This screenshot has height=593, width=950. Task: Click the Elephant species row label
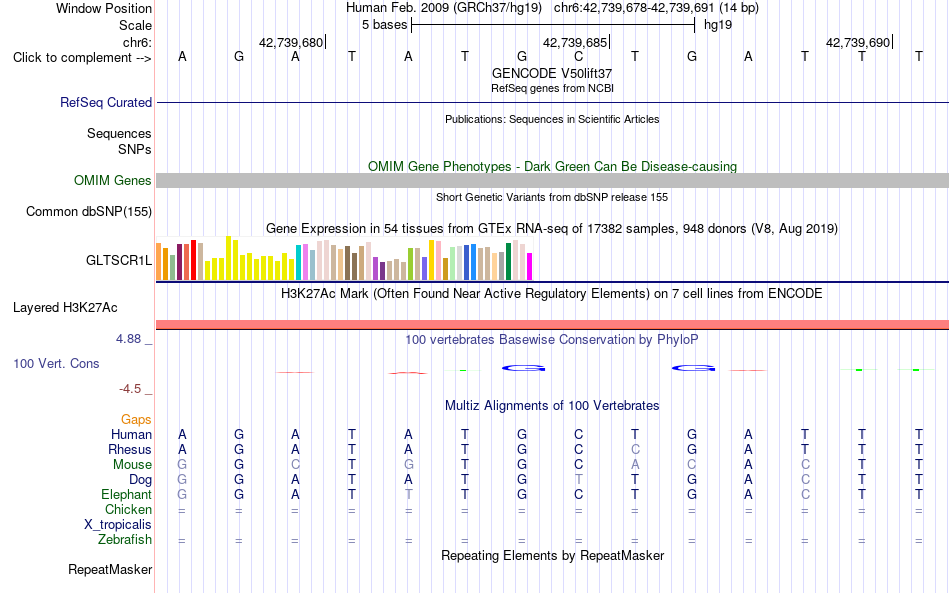coord(126,495)
